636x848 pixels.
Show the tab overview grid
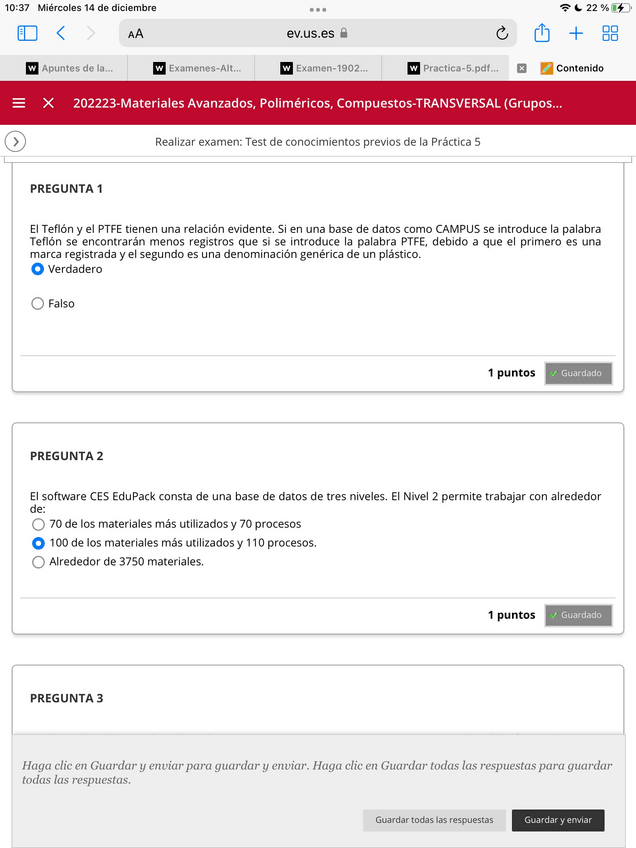tap(610, 34)
